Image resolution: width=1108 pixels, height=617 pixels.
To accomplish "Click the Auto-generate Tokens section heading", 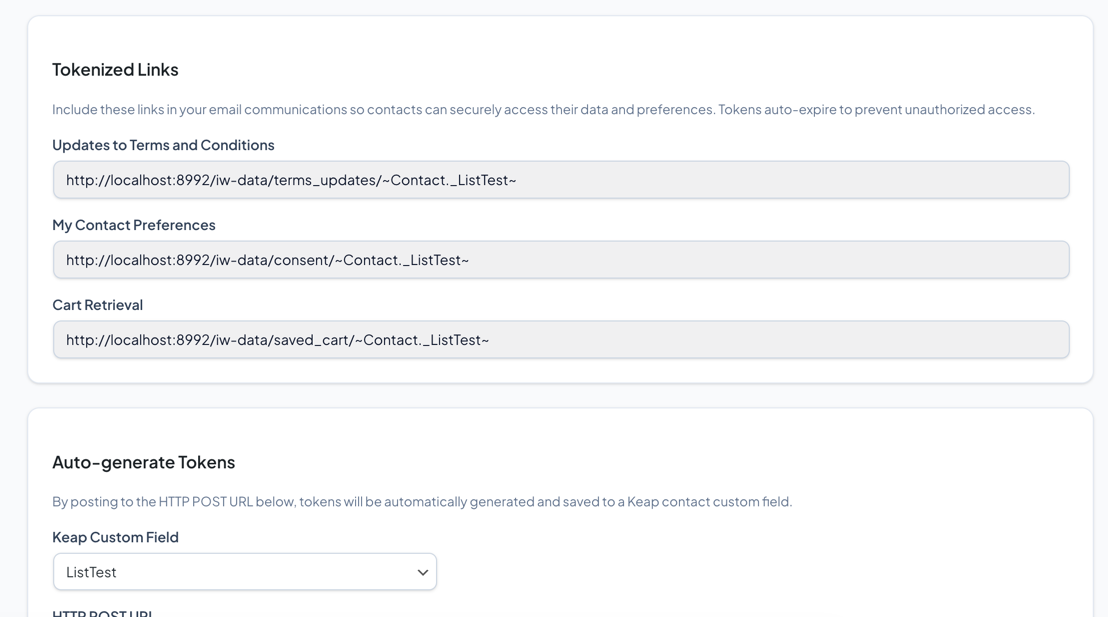I will [x=143, y=462].
